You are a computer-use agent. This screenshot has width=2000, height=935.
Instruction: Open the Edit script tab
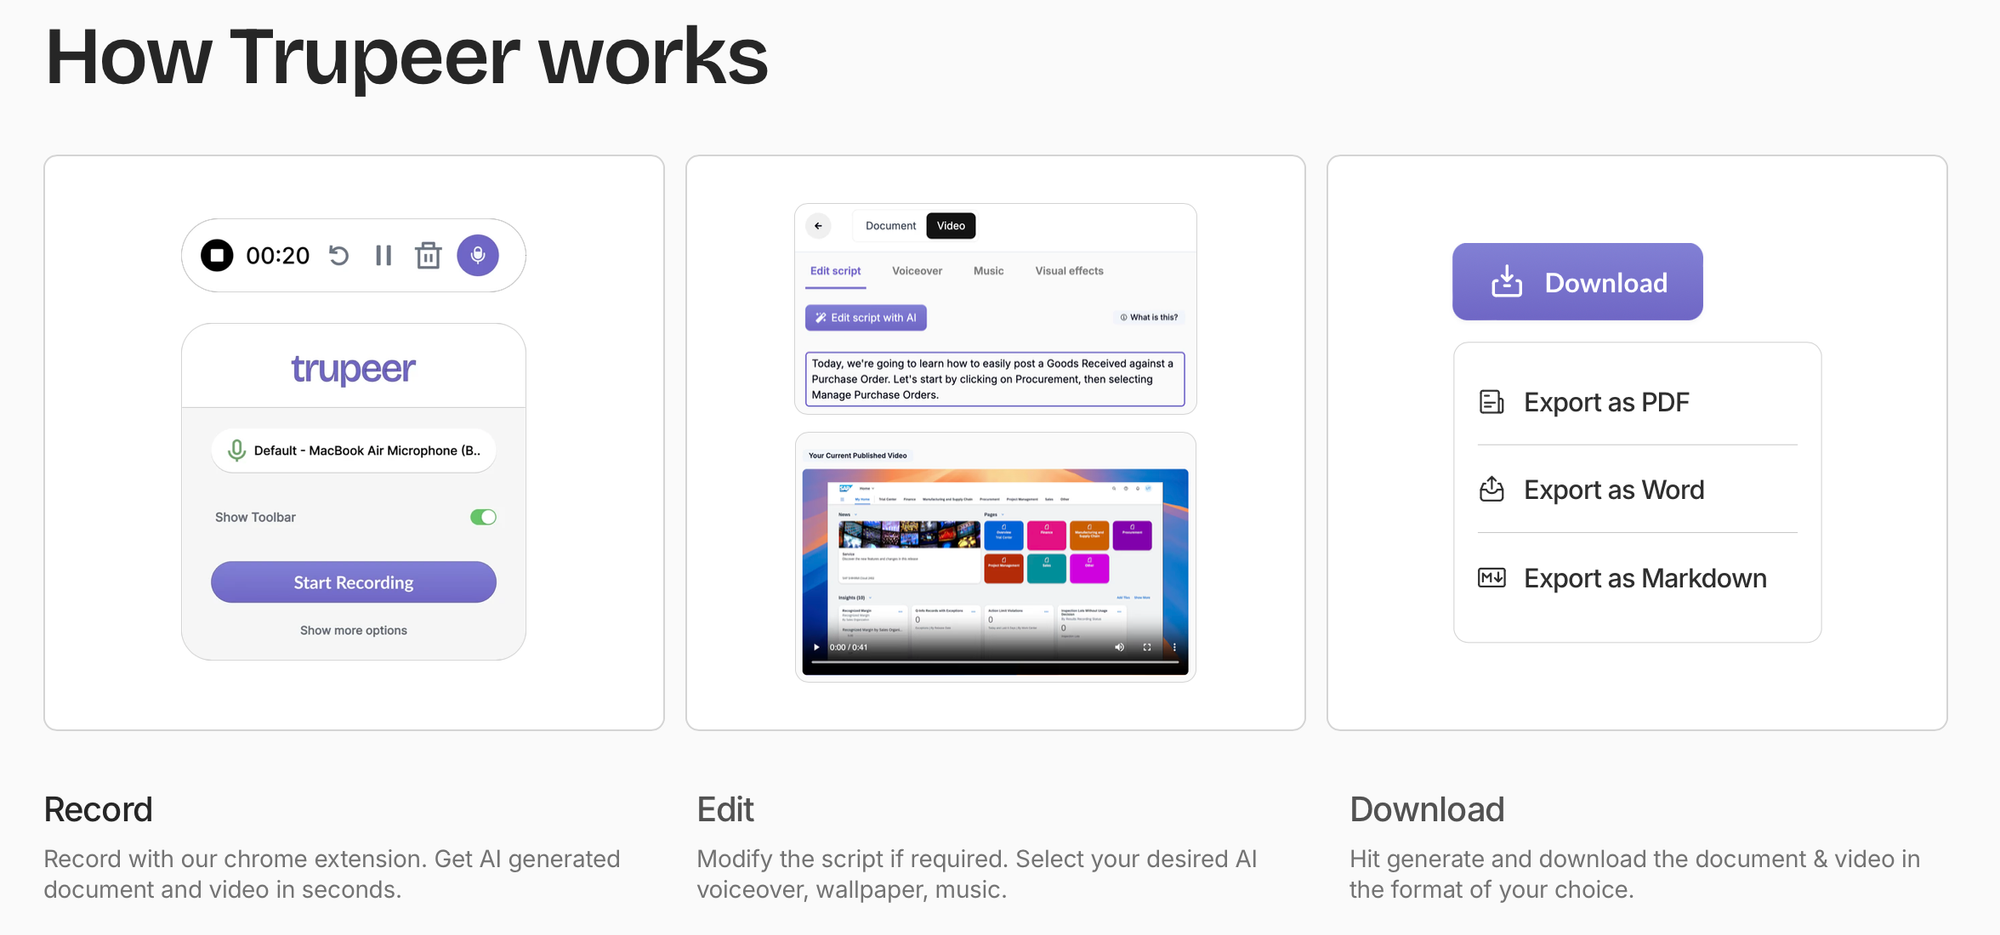[x=835, y=271]
